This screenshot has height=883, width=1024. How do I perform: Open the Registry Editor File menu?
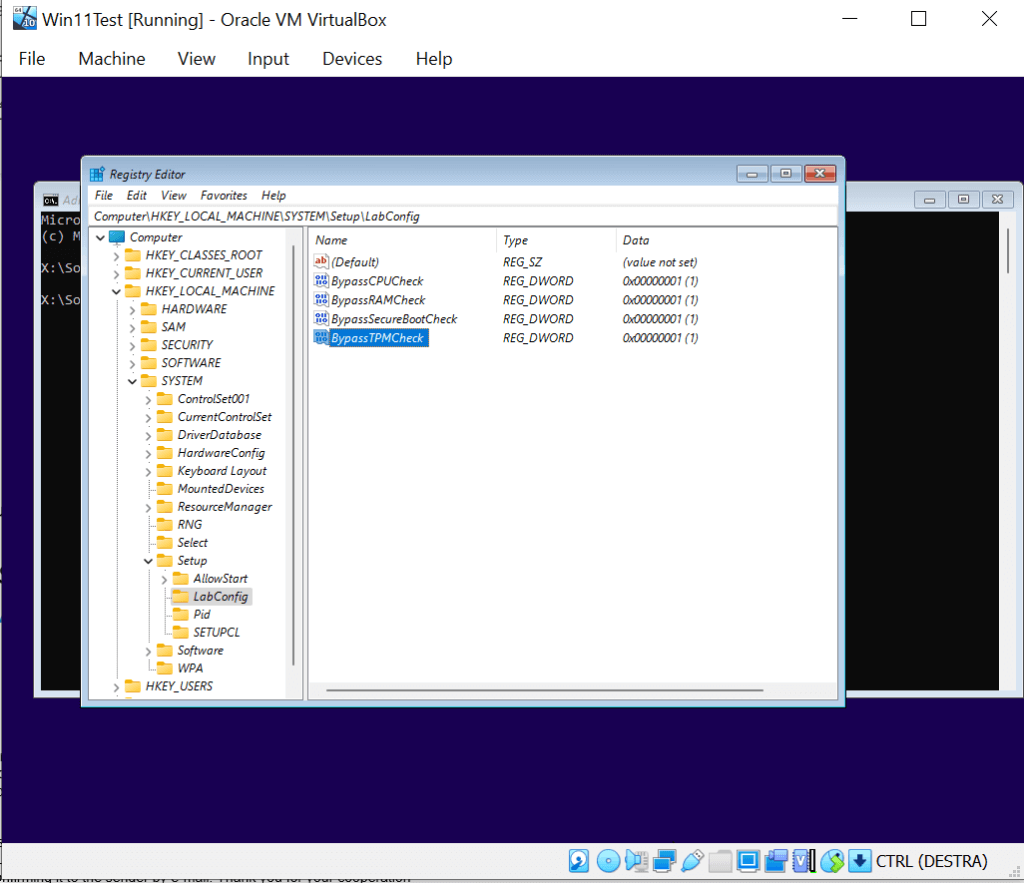click(x=104, y=195)
